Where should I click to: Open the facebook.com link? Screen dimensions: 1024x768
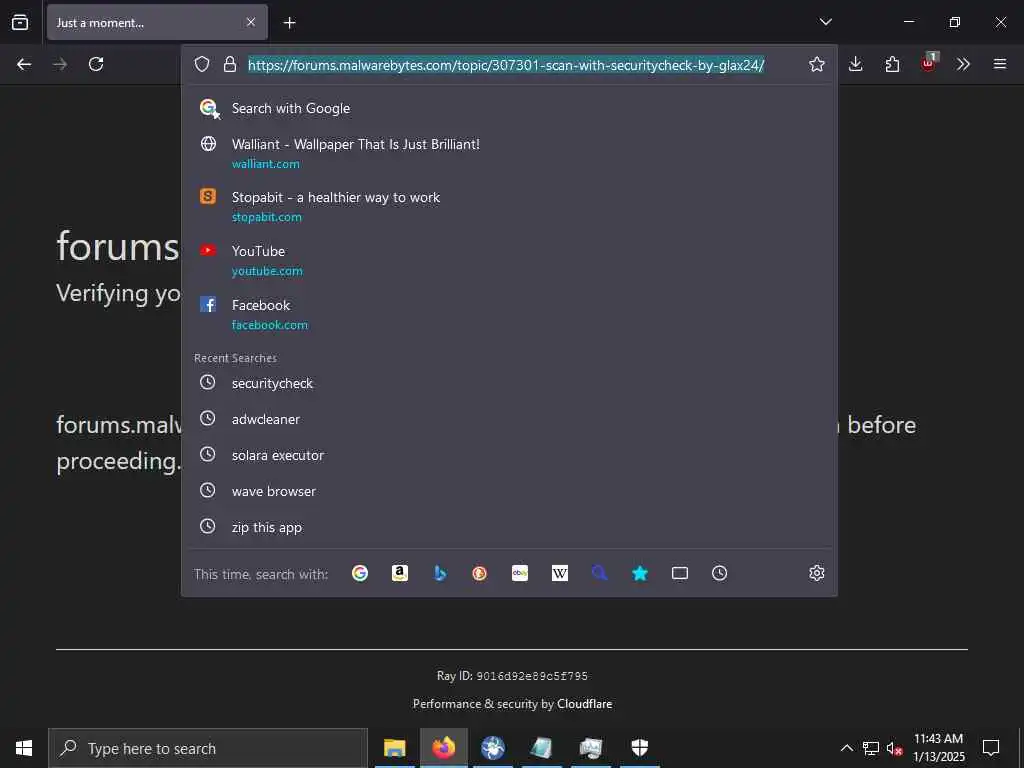(270, 325)
